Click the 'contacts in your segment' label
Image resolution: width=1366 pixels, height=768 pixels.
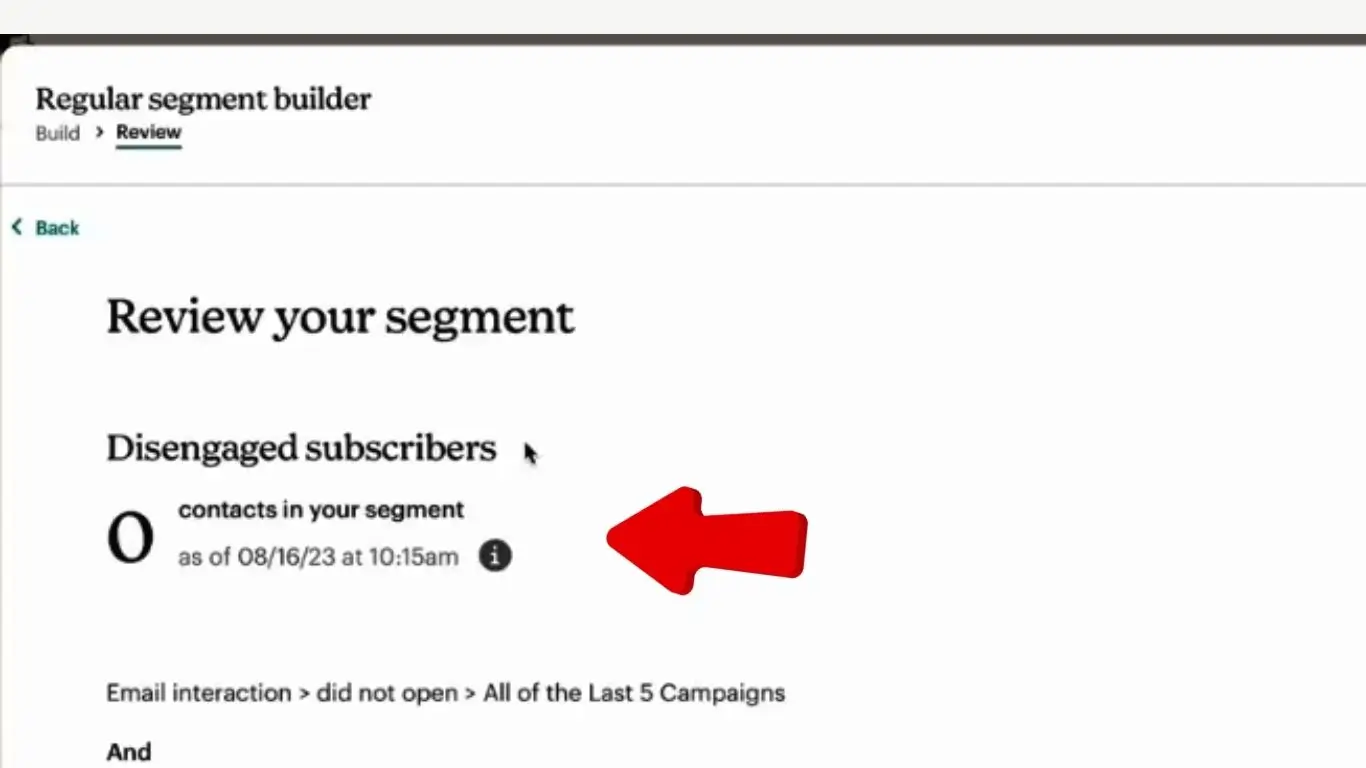click(x=321, y=510)
